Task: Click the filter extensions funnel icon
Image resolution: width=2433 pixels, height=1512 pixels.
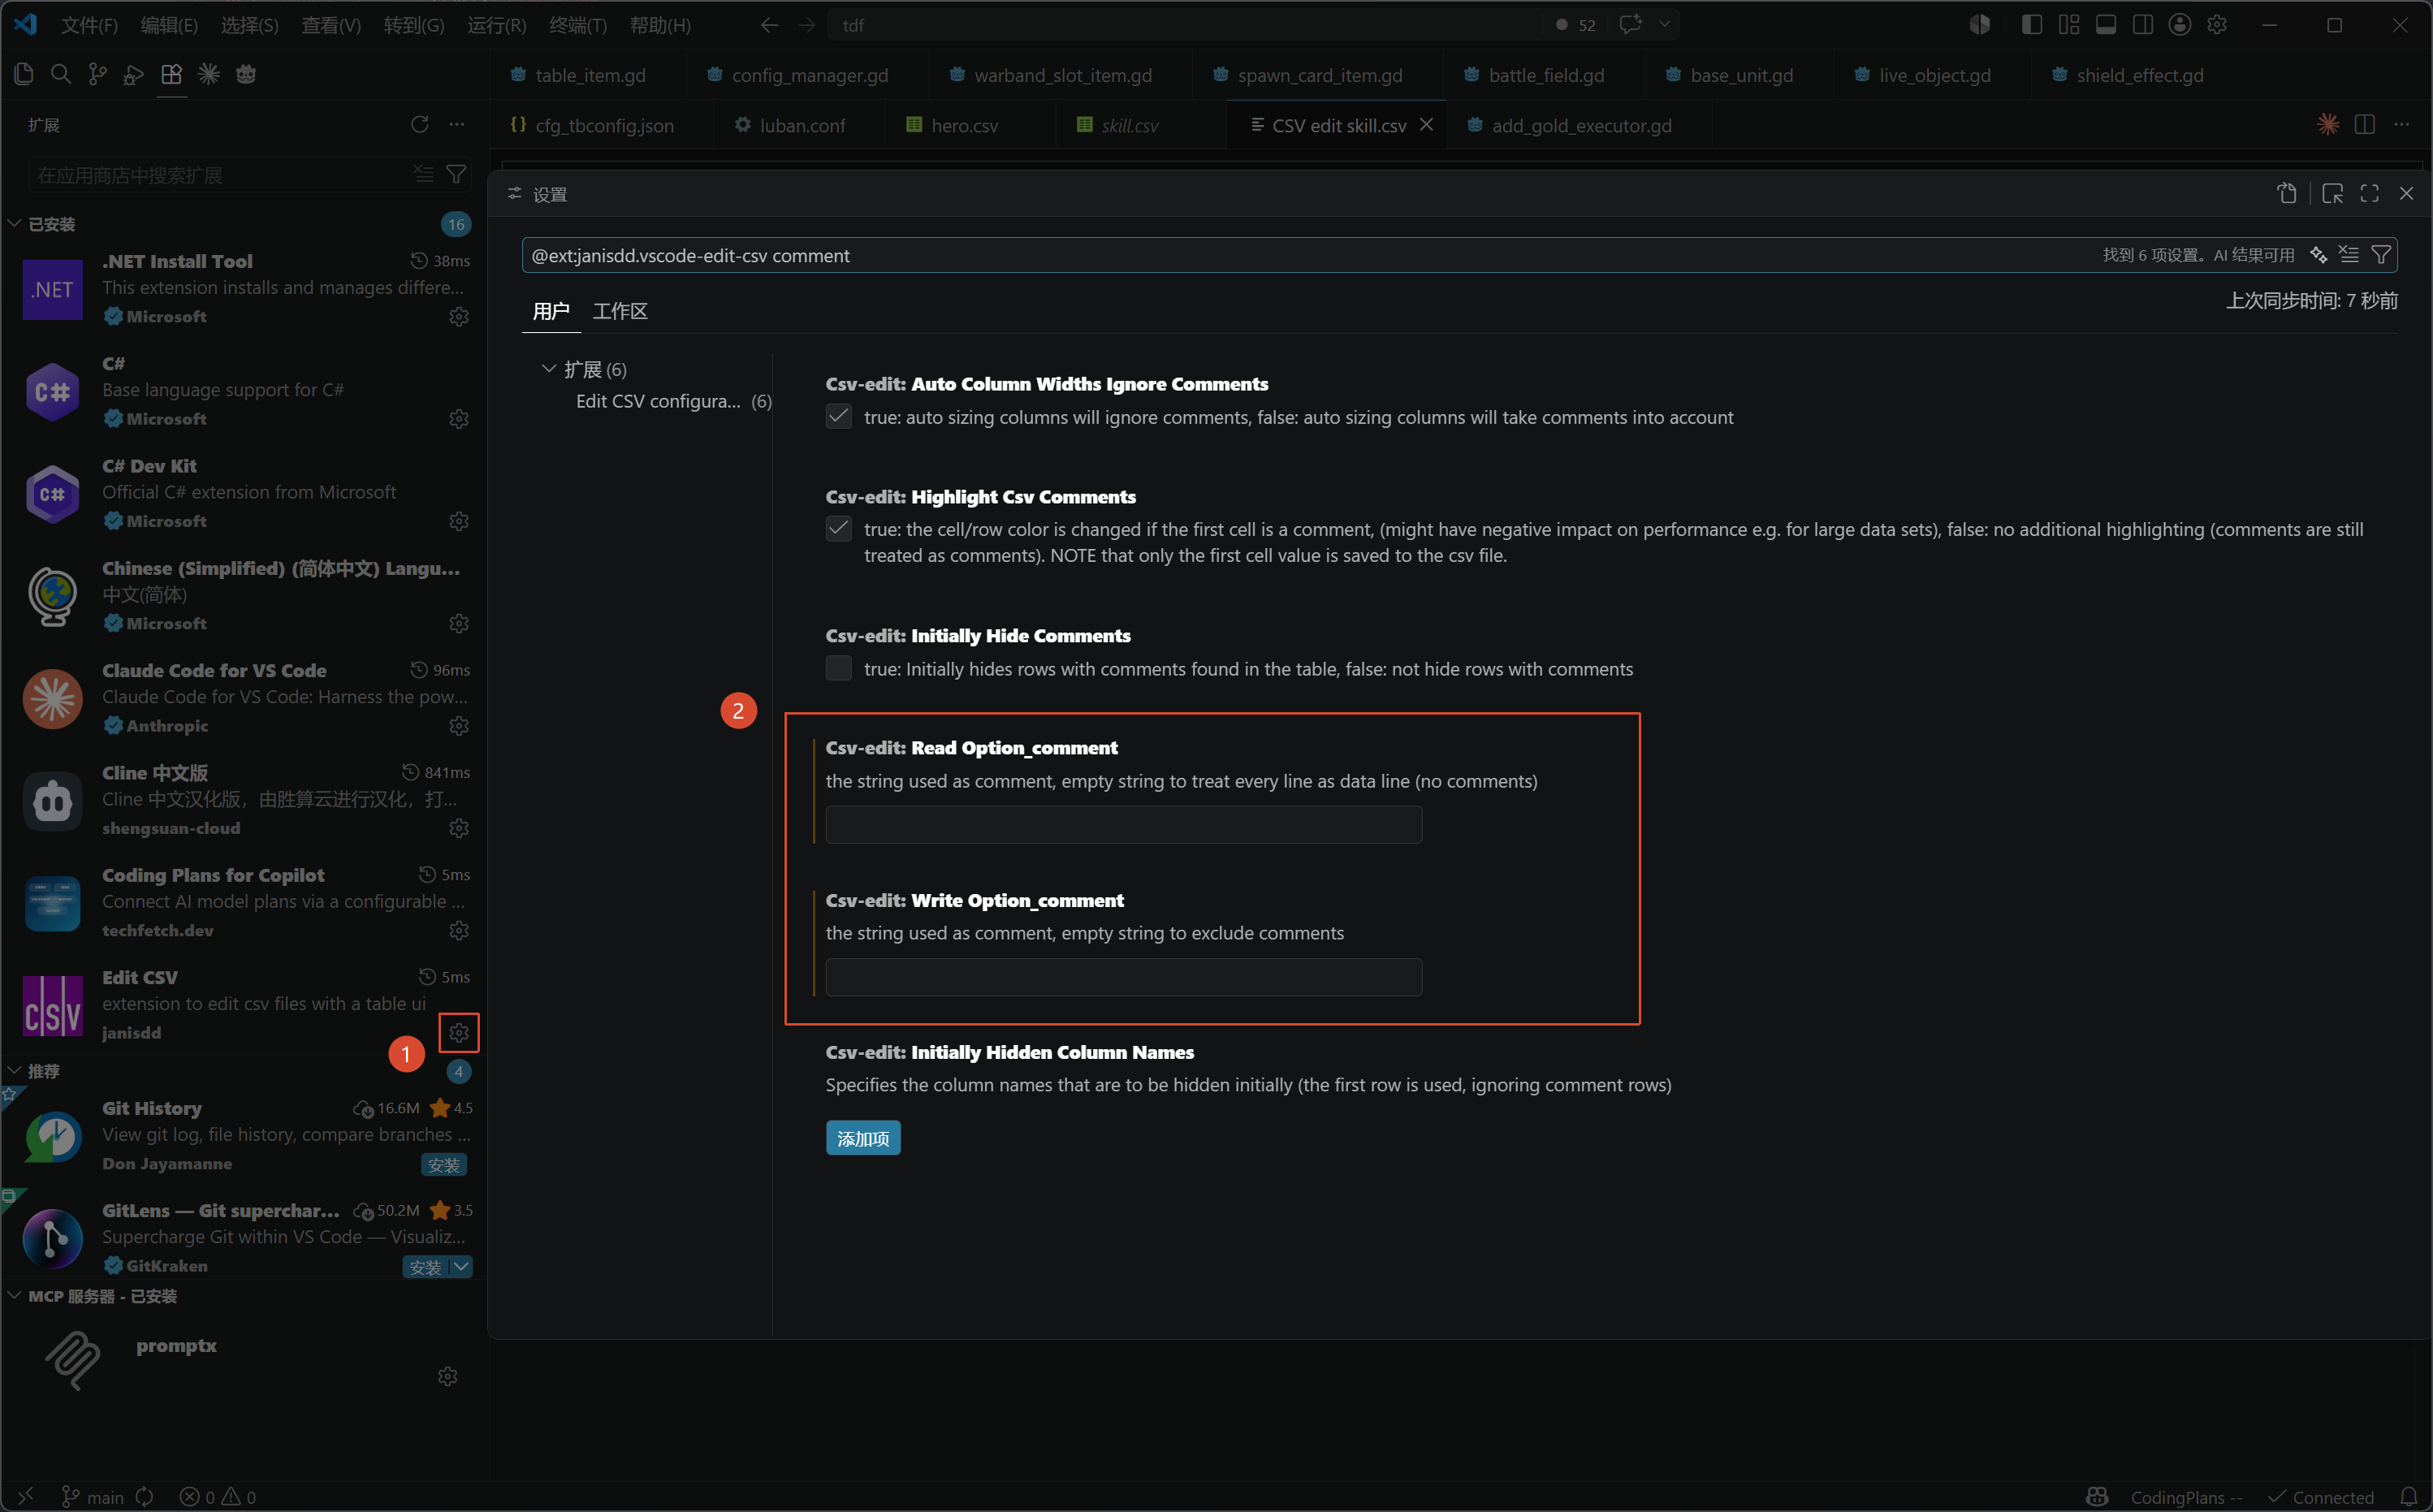Action: (456, 174)
